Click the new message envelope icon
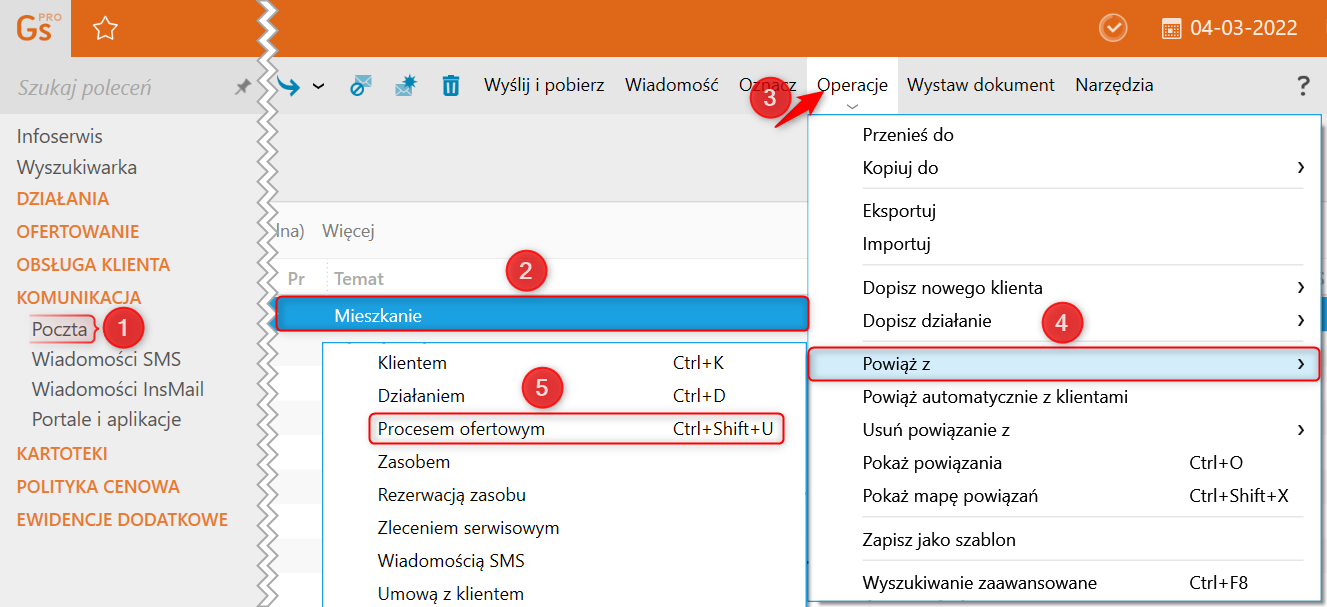The width and height of the screenshot is (1327, 607). click(405, 86)
